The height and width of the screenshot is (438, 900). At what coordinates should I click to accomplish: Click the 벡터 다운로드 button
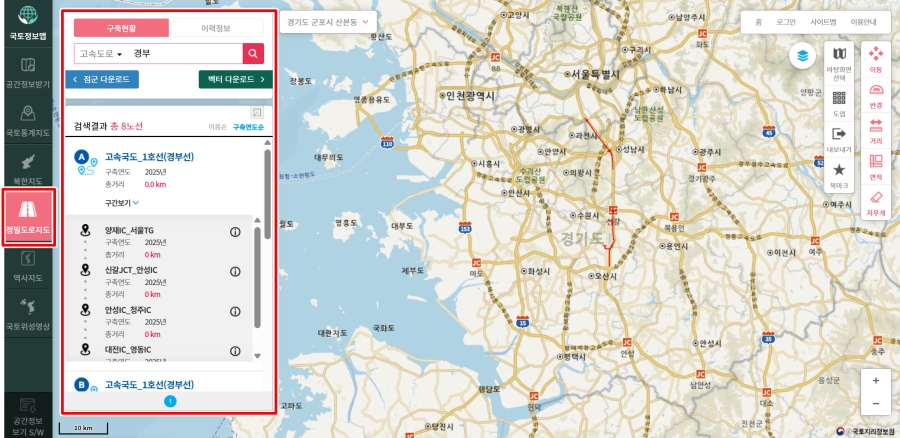click(235, 79)
